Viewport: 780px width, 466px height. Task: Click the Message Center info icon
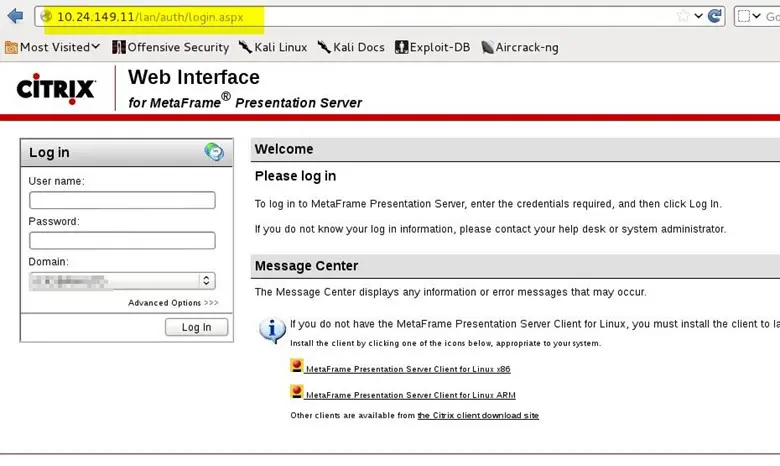click(x=272, y=330)
